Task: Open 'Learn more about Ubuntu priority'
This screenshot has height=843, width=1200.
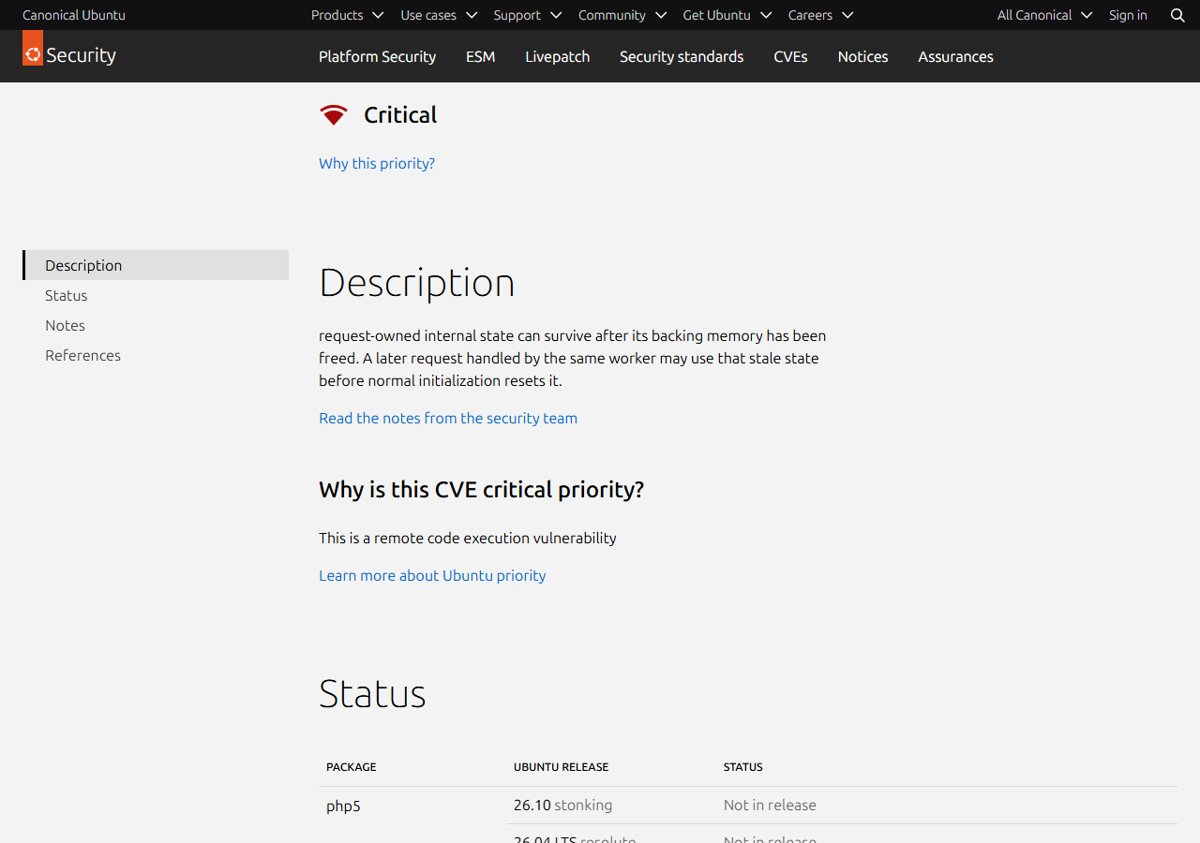Action: [x=432, y=575]
